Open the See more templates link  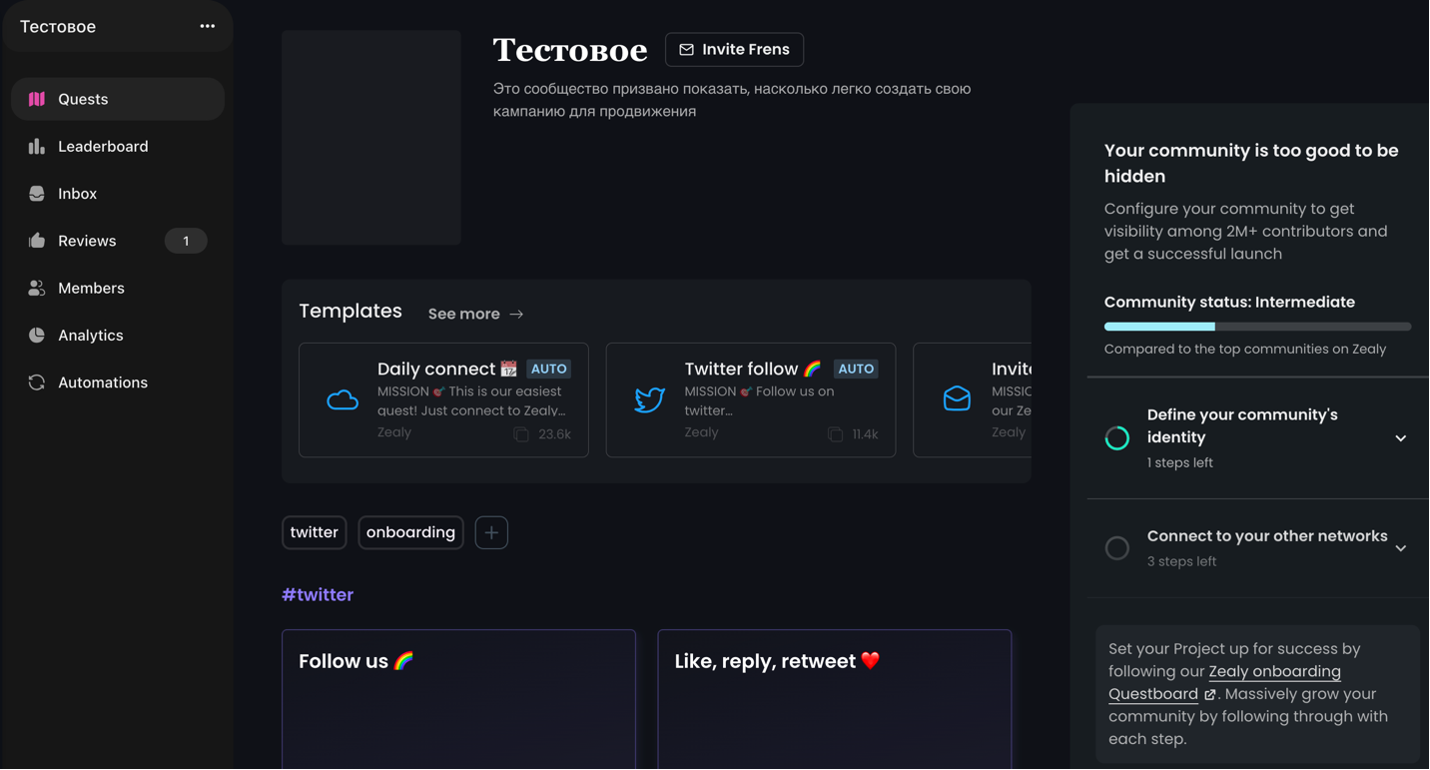[x=476, y=314]
